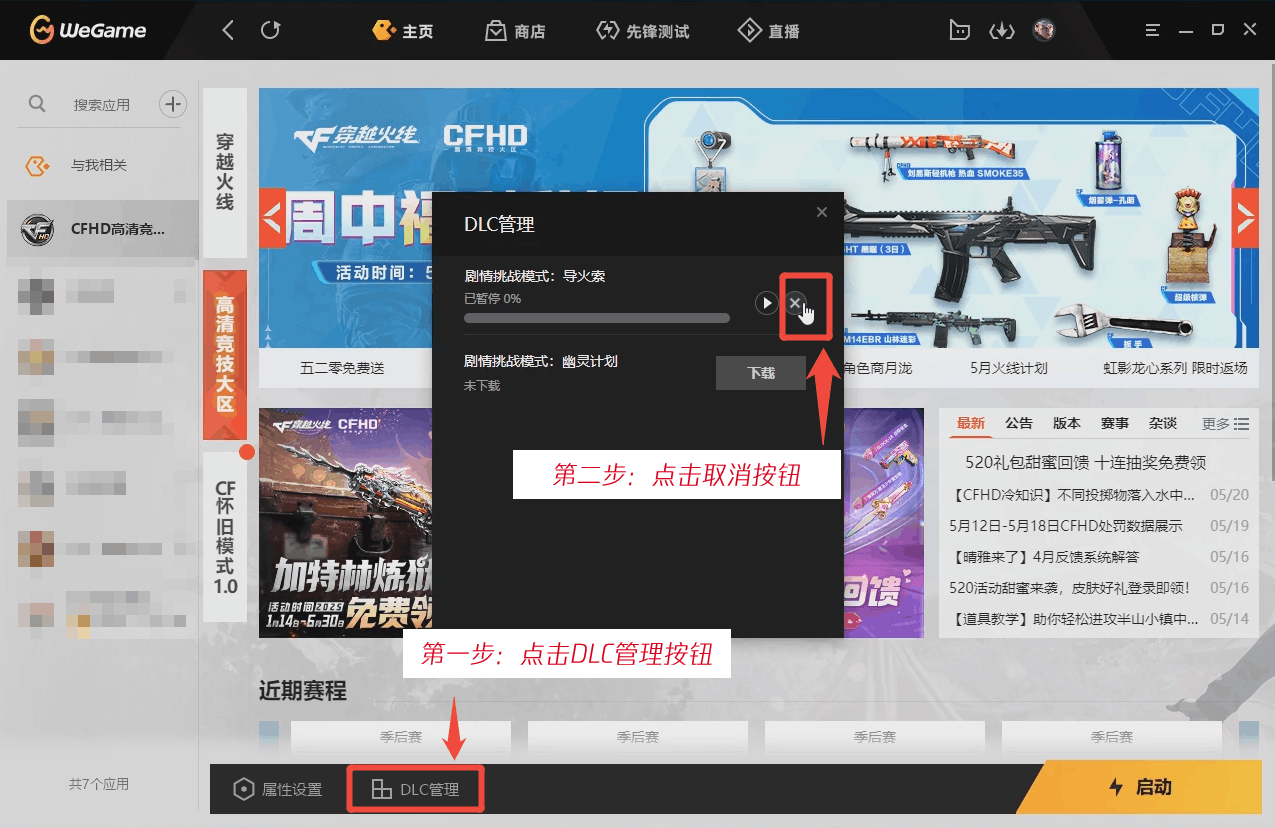Screen dimensions: 1275x828
Task: Open the 五二零免费送 banner caption
Action: (x=342, y=368)
